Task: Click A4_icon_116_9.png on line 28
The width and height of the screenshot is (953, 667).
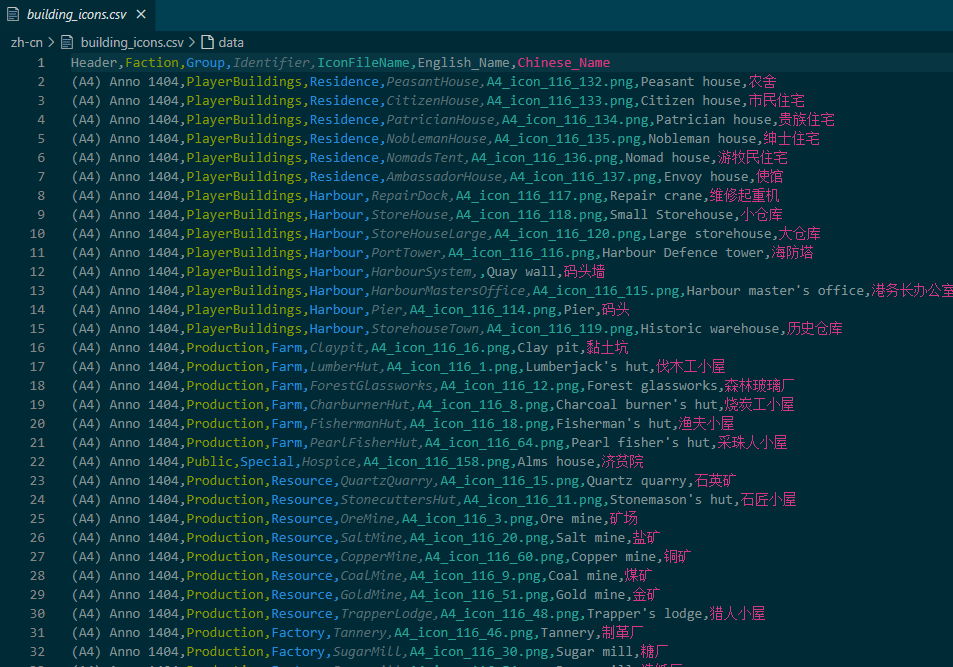Action: tap(475, 576)
